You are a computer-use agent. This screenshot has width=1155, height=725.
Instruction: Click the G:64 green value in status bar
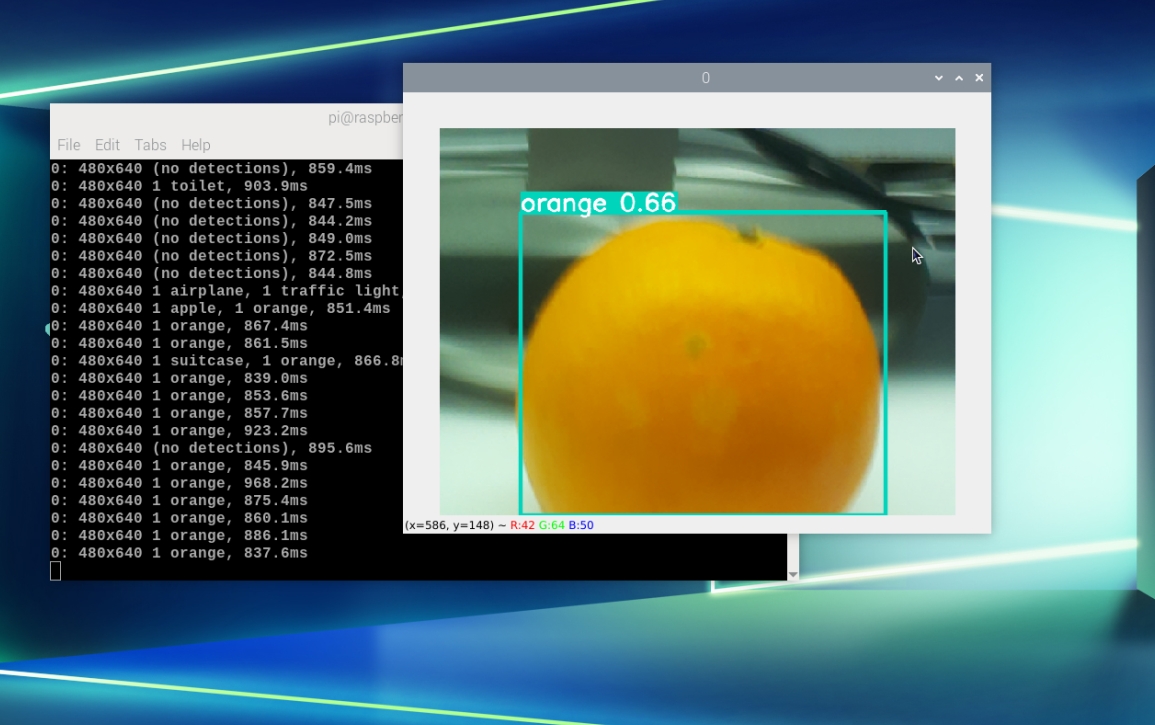(552, 525)
